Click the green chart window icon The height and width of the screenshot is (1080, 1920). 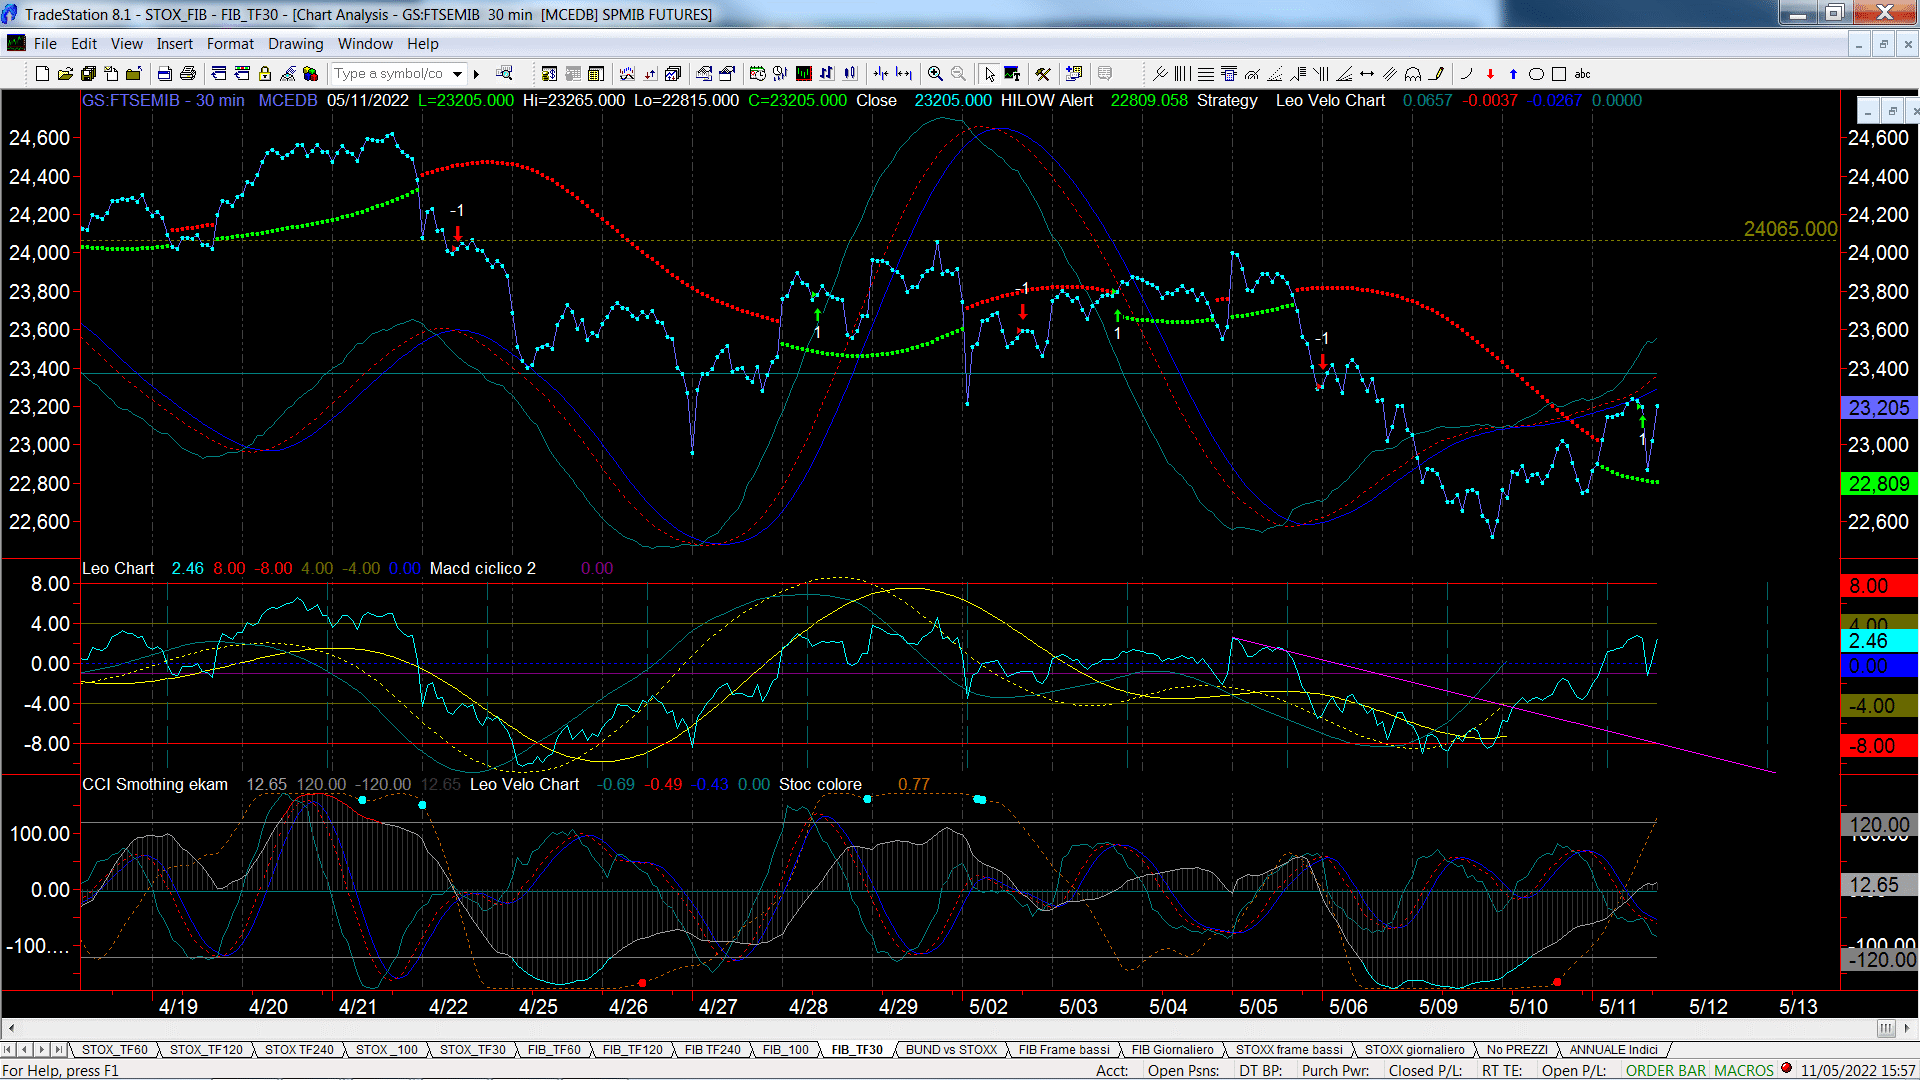[x=803, y=73]
